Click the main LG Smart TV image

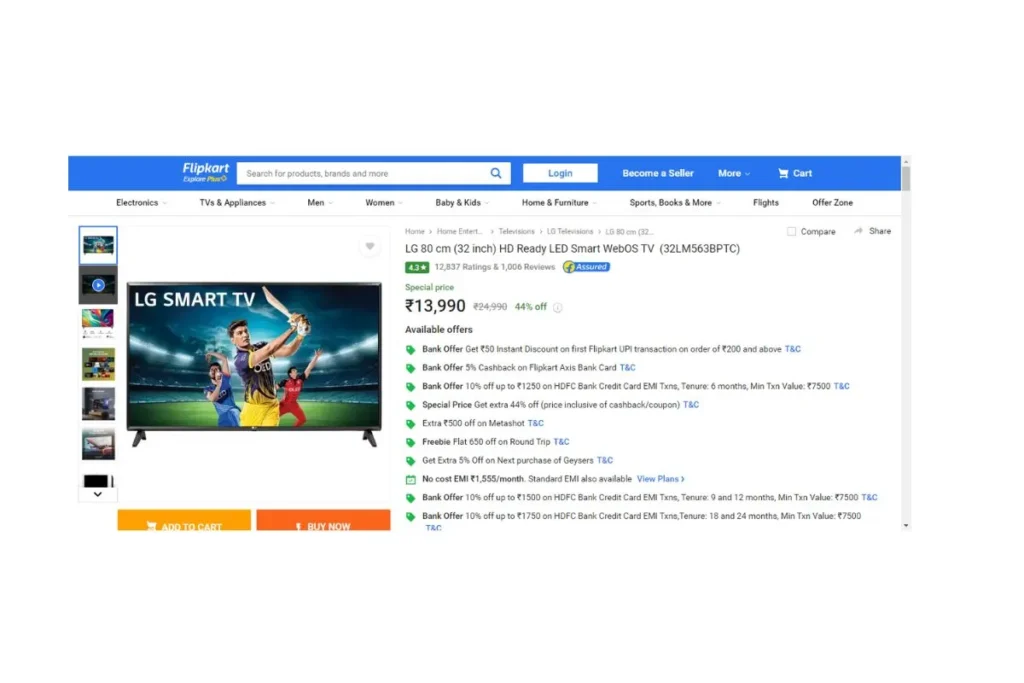click(x=253, y=364)
